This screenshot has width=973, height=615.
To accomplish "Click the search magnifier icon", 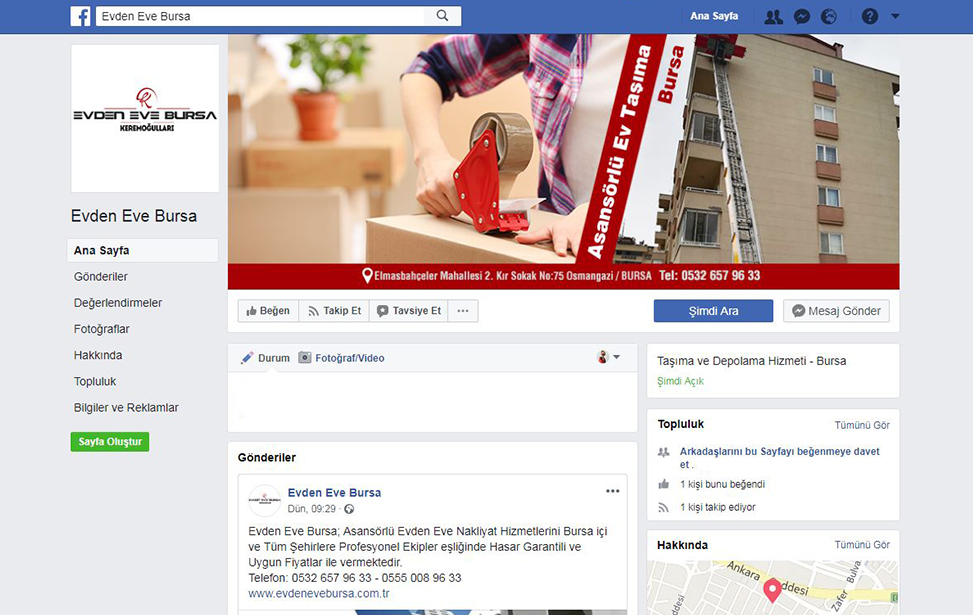I will pos(443,16).
